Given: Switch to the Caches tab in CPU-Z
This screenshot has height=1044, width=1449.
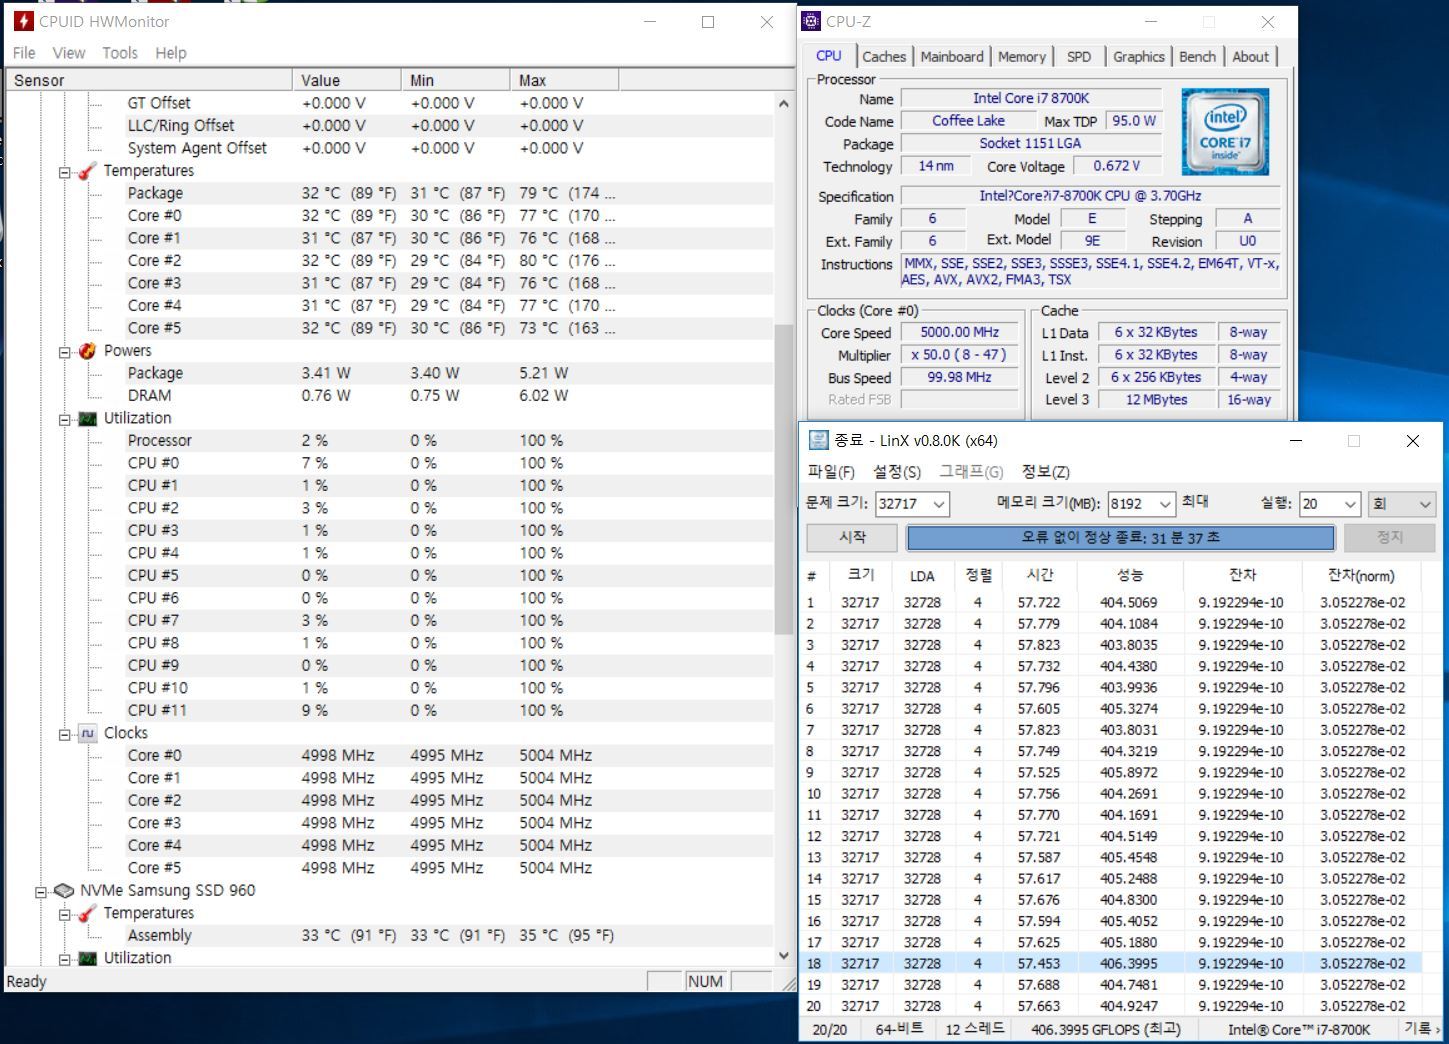Looking at the screenshot, I should (884, 57).
